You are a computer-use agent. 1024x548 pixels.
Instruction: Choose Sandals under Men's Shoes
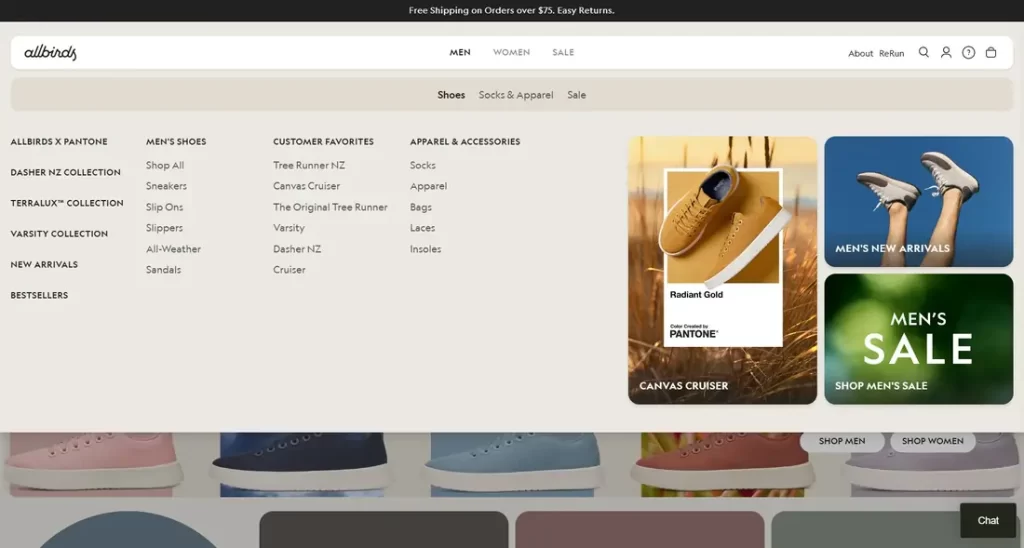click(163, 270)
